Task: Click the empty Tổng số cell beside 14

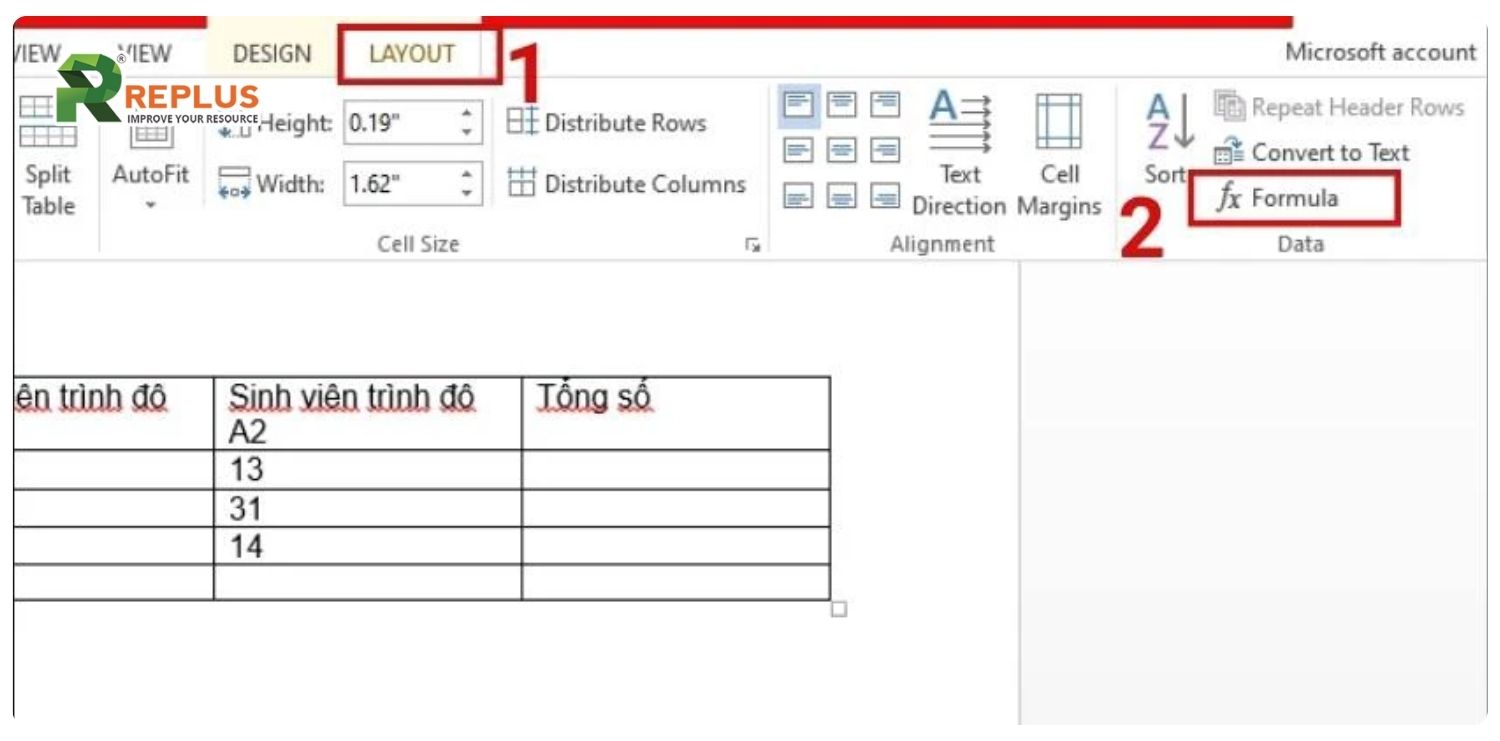Action: coord(676,546)
